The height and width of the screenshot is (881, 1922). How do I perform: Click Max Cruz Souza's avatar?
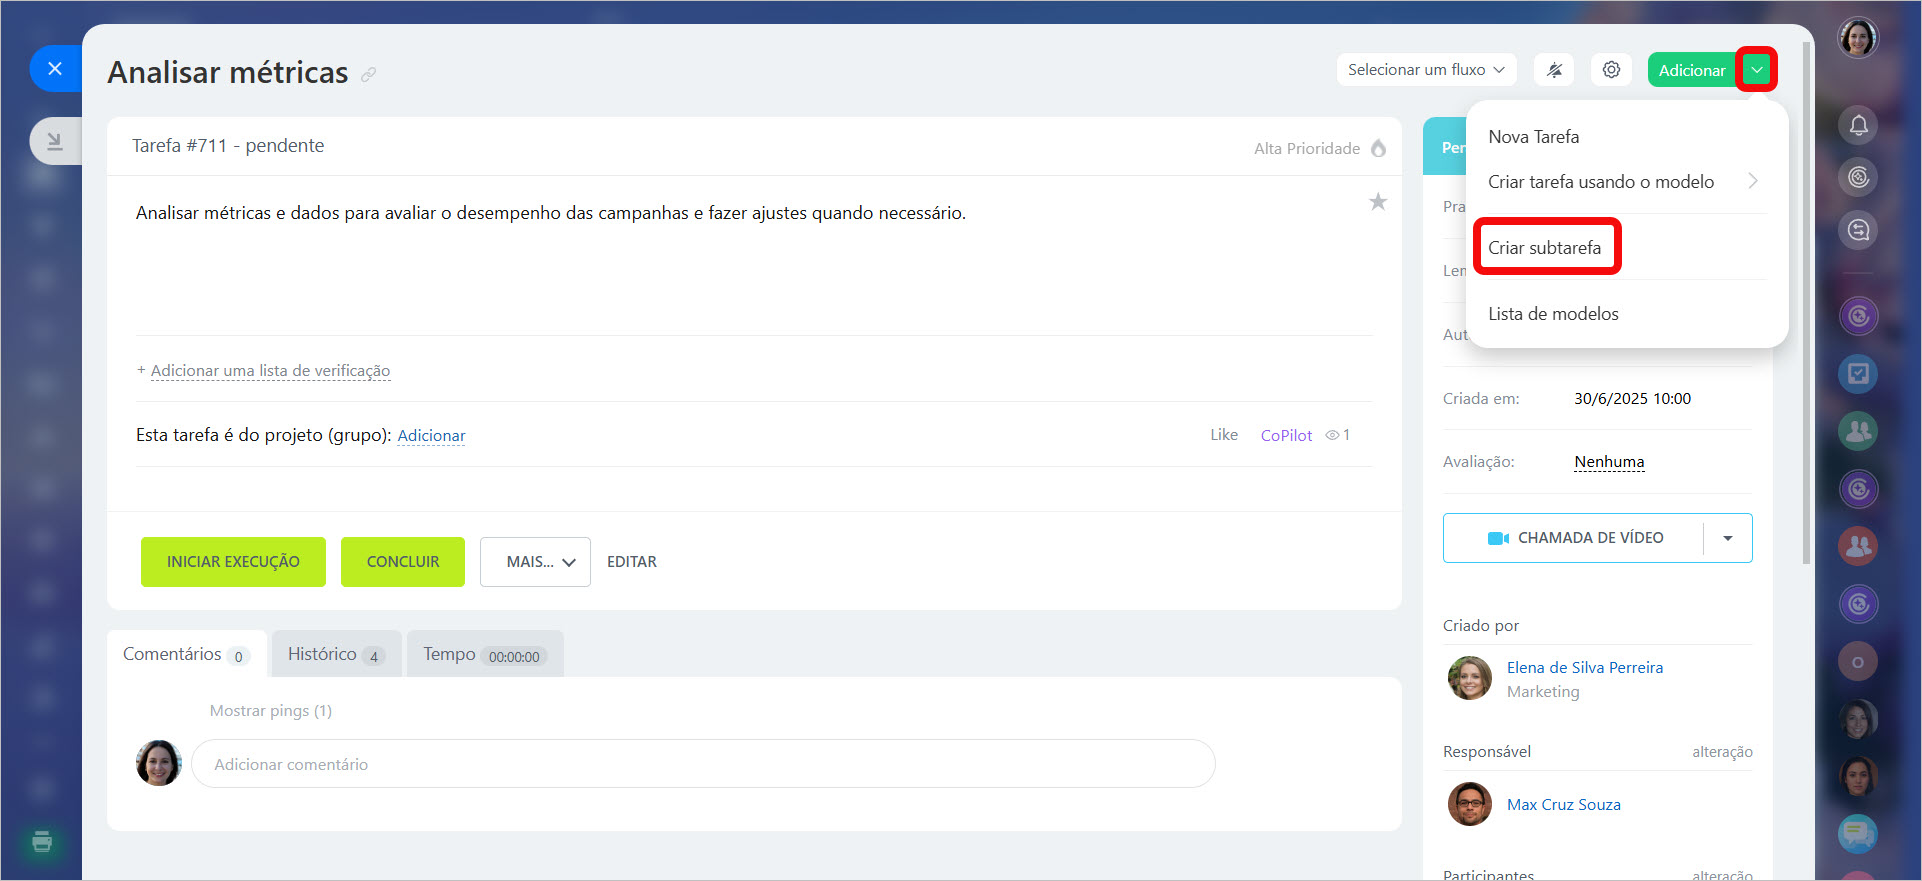[1470, 804]
